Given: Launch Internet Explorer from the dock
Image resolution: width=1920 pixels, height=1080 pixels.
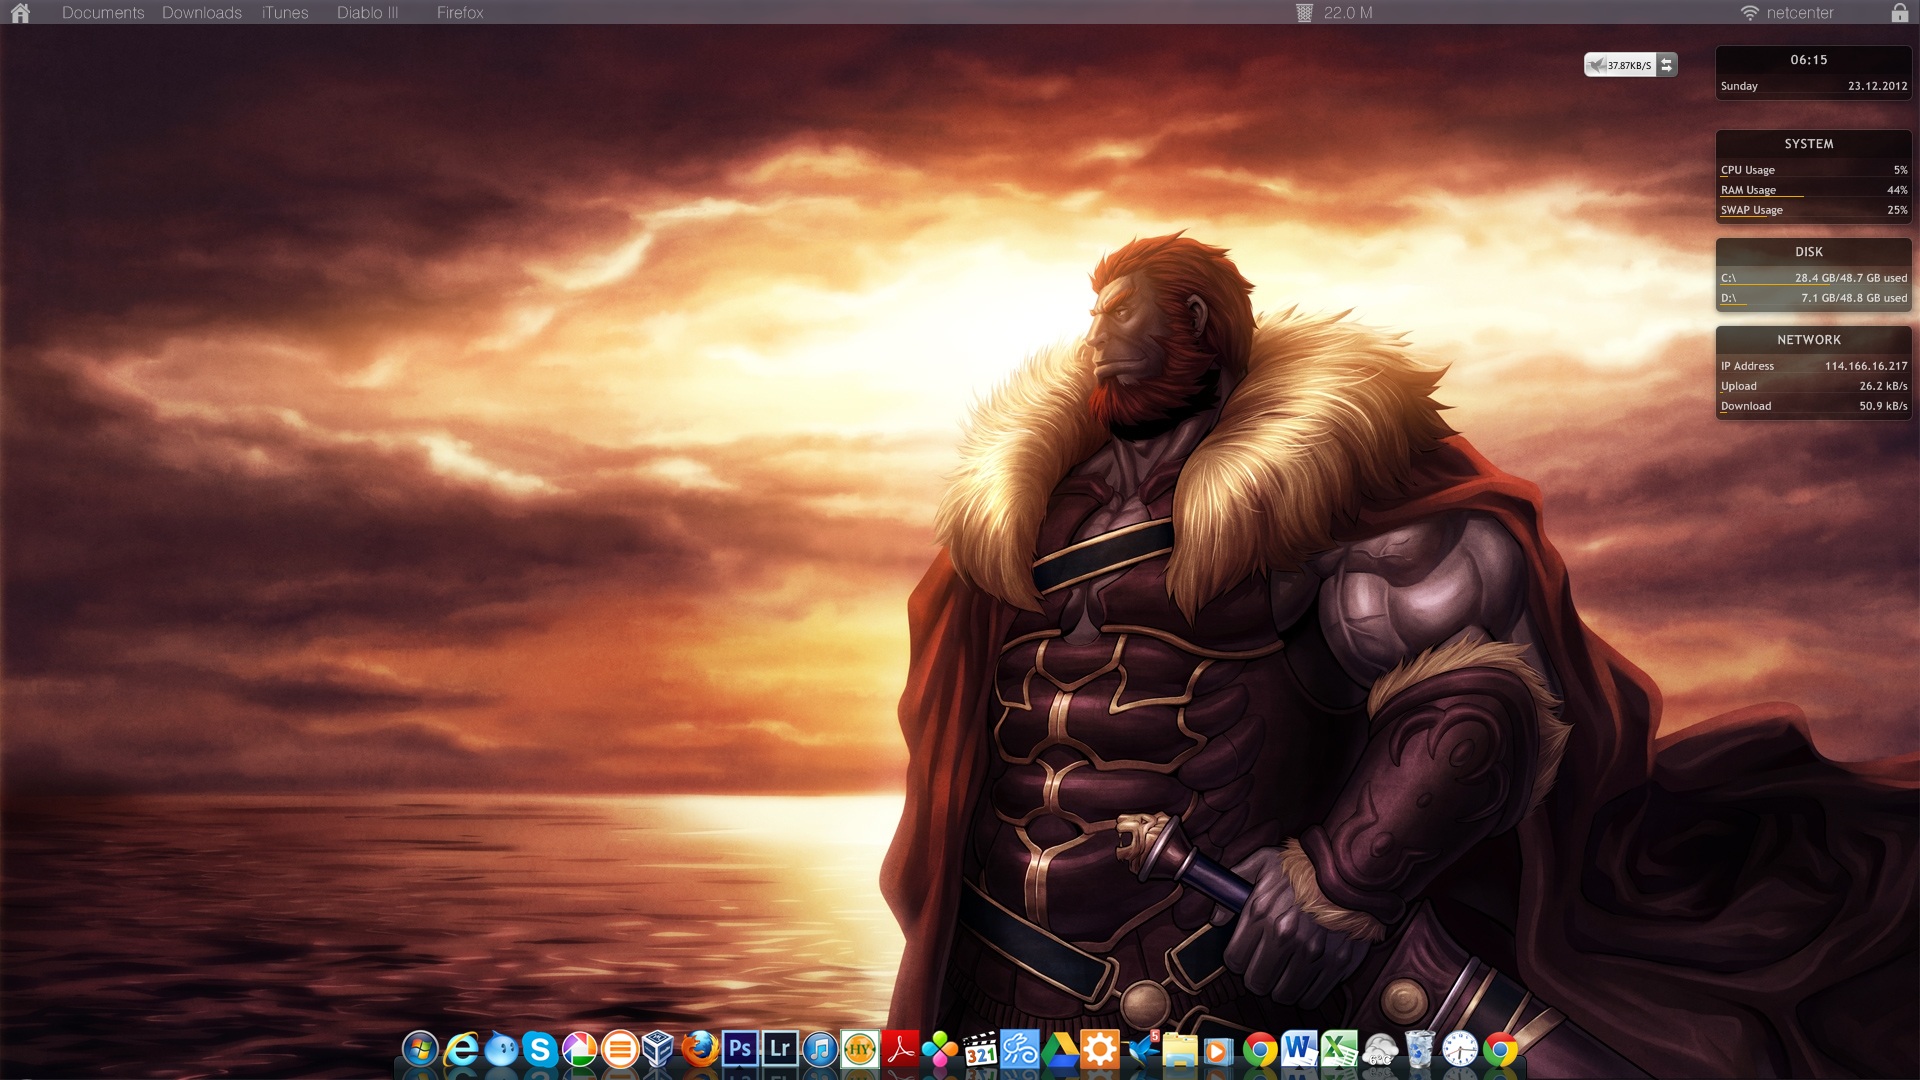Looking at the screenshot, I should click(461, 1050).
